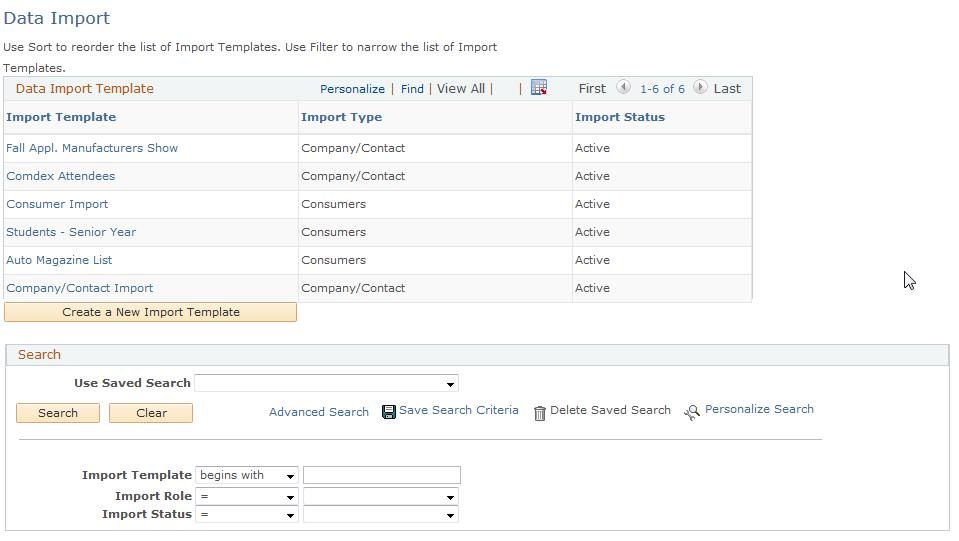Click the Search section header
Viewport: 959px width, 541px height.
tap(39, 355)
